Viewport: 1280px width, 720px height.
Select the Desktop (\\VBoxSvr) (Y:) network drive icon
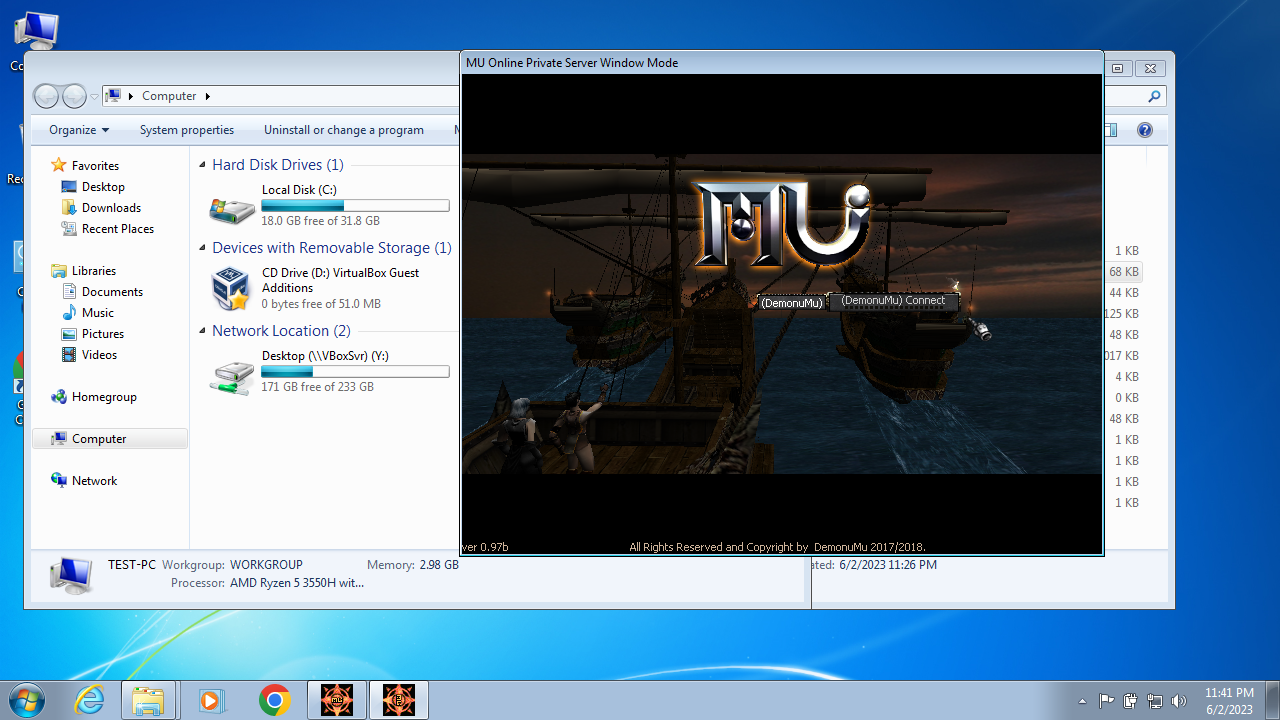[232, 376]
